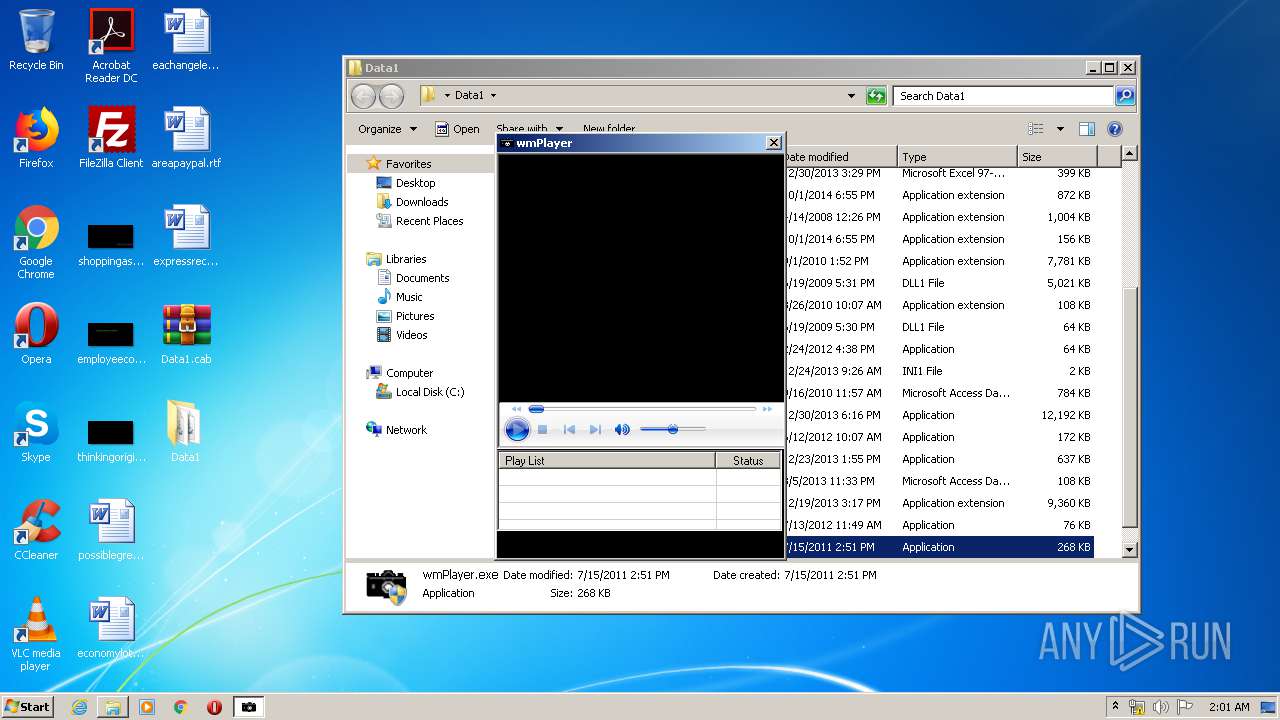Sort files by the Size column

click(x=1057, y=157)
